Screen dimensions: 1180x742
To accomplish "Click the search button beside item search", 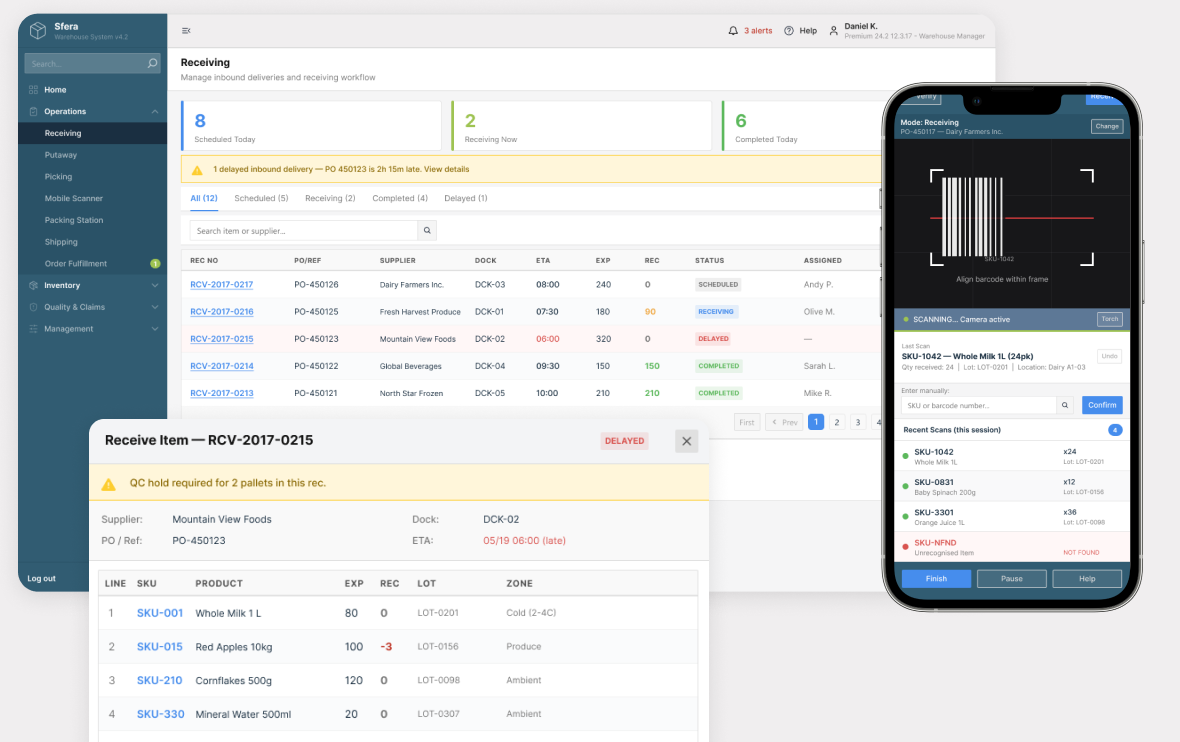I will point(427,230).
